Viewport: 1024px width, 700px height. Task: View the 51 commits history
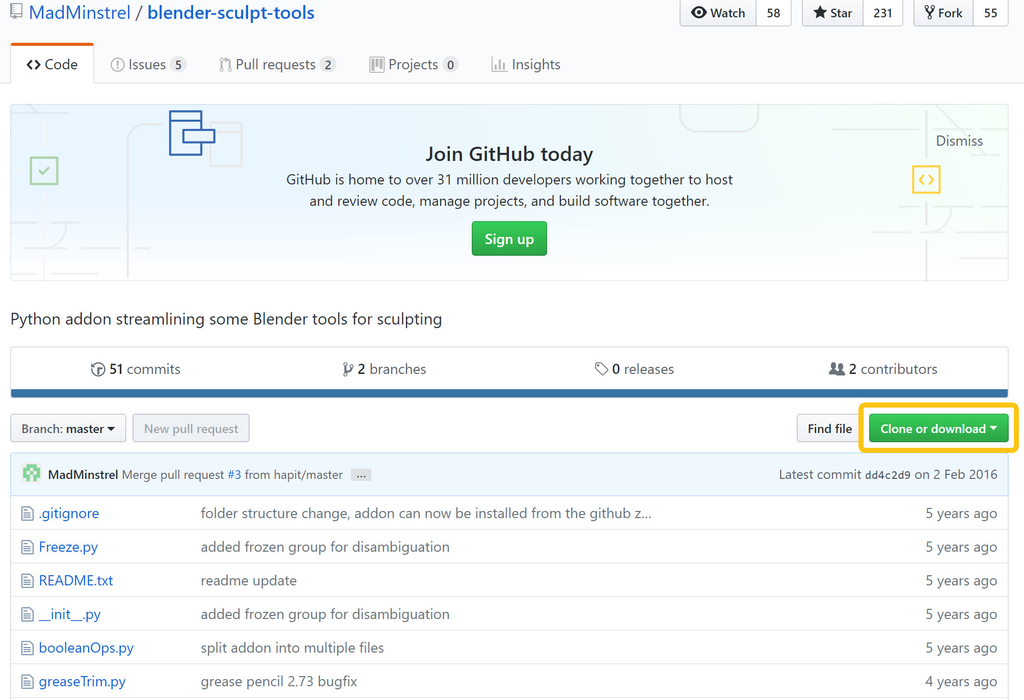pyautogui.click(x=135, y=369)
